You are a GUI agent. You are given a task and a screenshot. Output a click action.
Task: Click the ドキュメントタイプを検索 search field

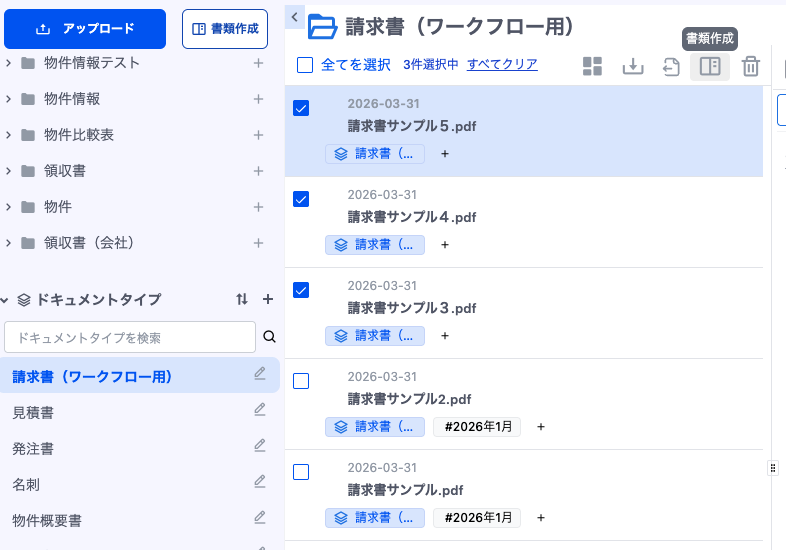click(x=130, y=337)
